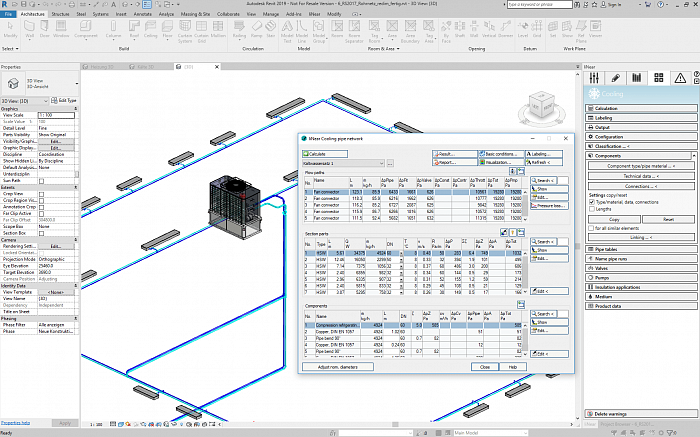Image resolution: width=700 pixels, height=437 pixels.
Task: Open the Structure ribbon tab
Action: click(x=60, y=14)
